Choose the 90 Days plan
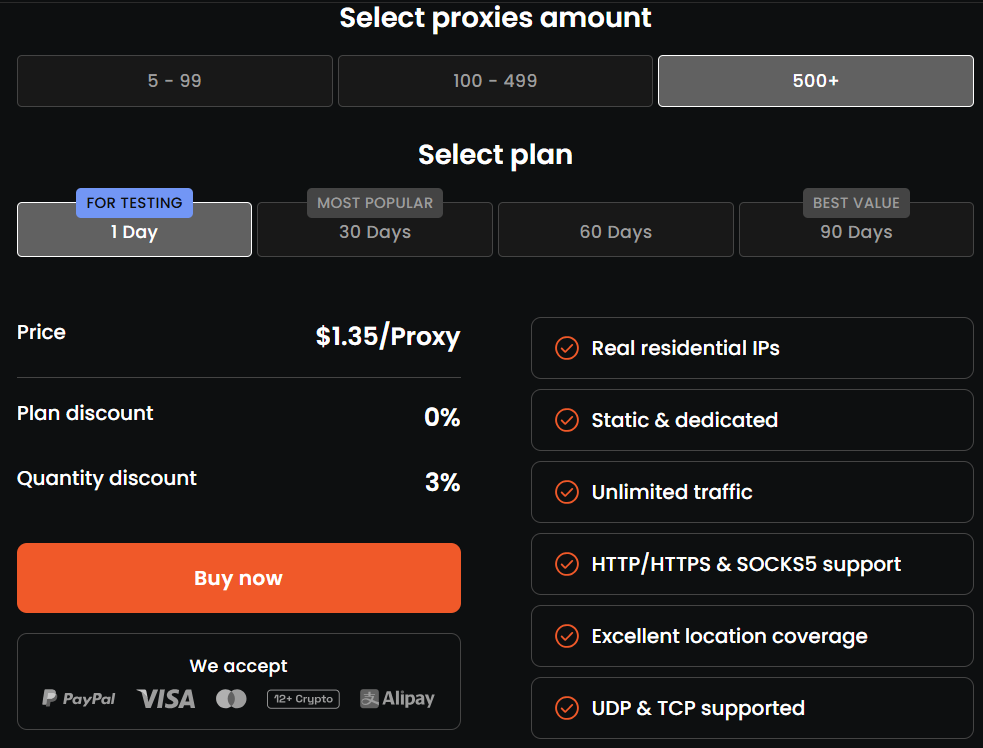Viewport: 983px width, 748px height. [x=856, y=232]
